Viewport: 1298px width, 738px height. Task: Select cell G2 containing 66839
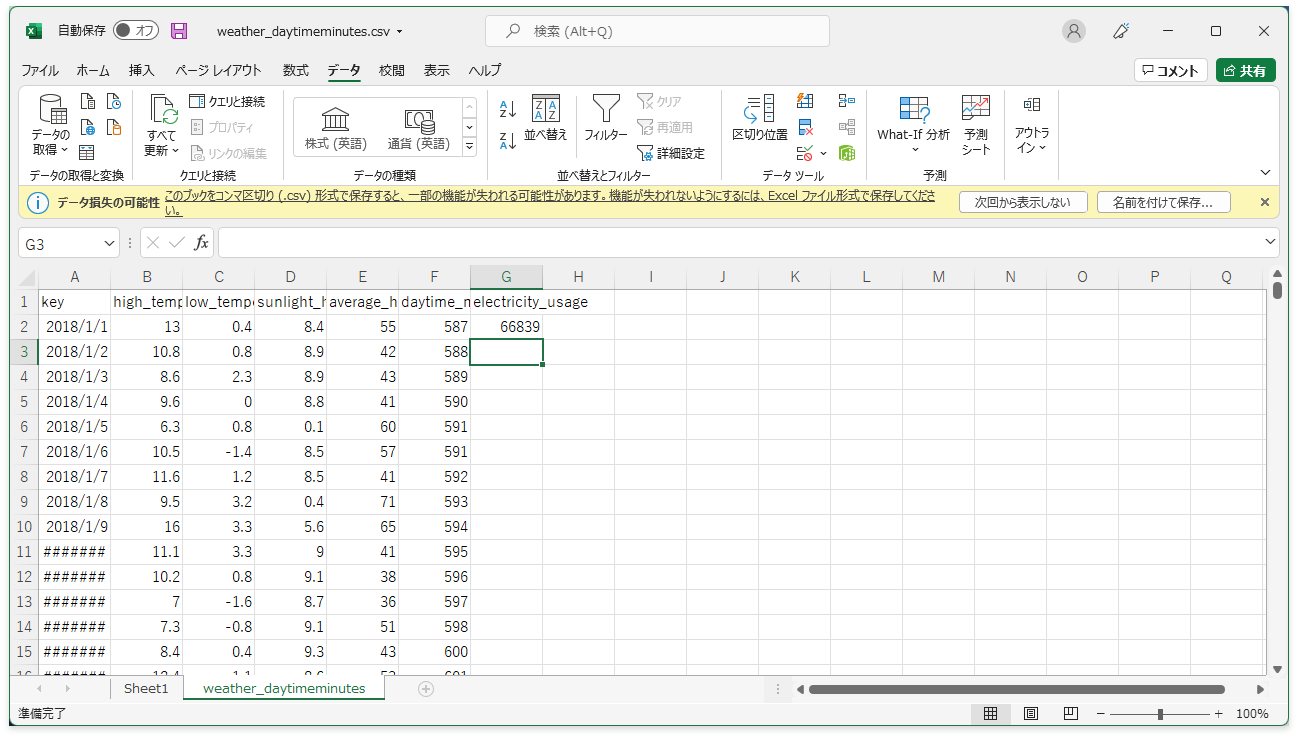pyautogui.click(x=506, y=326)
